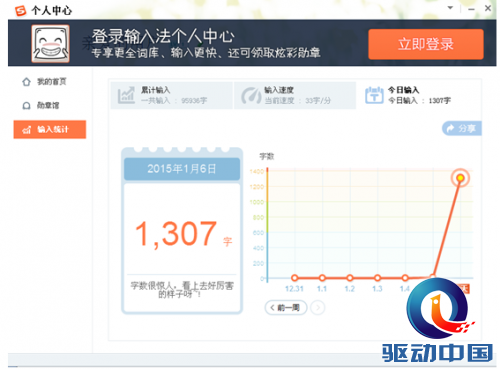
Task: Select 输入统计 in the sidebar
Action: pos(50,129)
